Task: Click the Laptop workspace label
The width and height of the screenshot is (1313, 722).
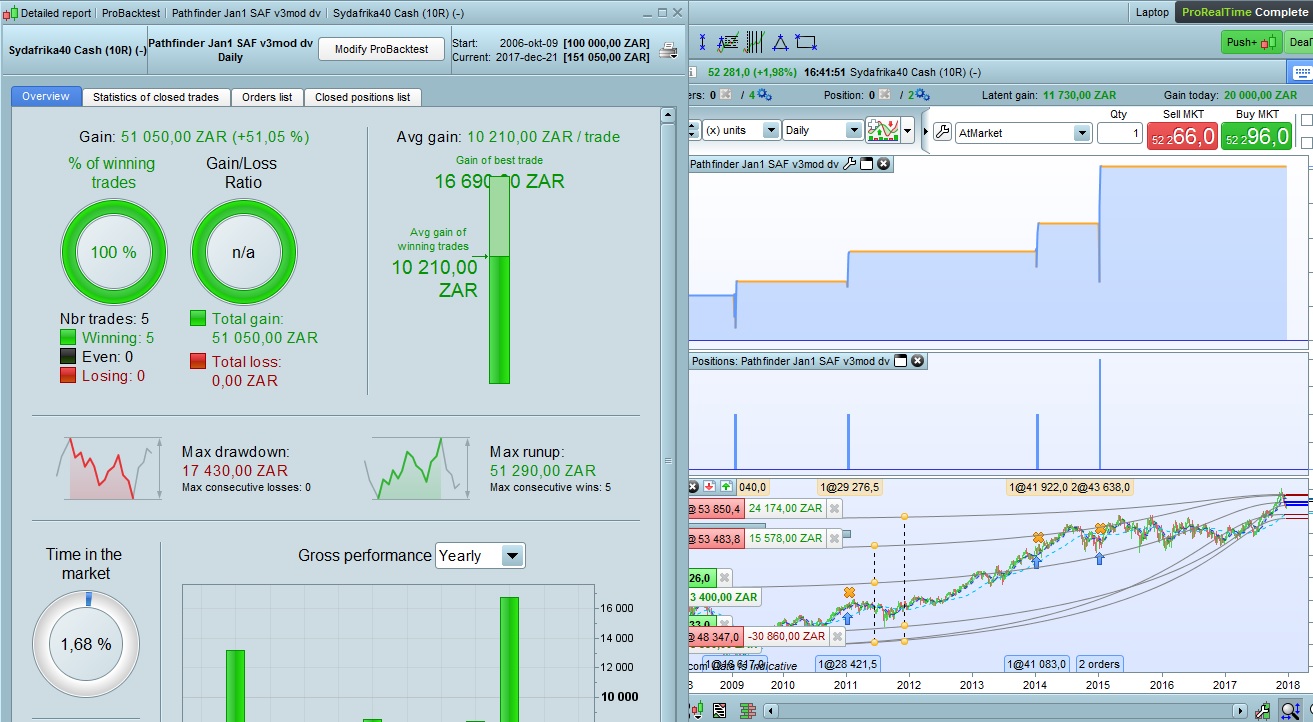Action: [x=1152, y=12]
